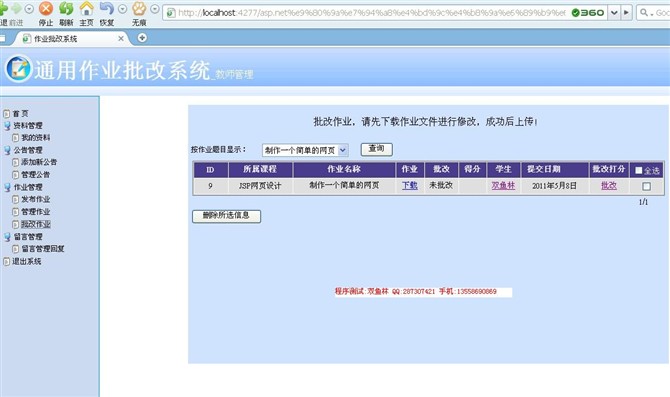670x397 pixels.
Task: Click the Refresh (刷新) toolbar icon
Action: tap(66, 9)
